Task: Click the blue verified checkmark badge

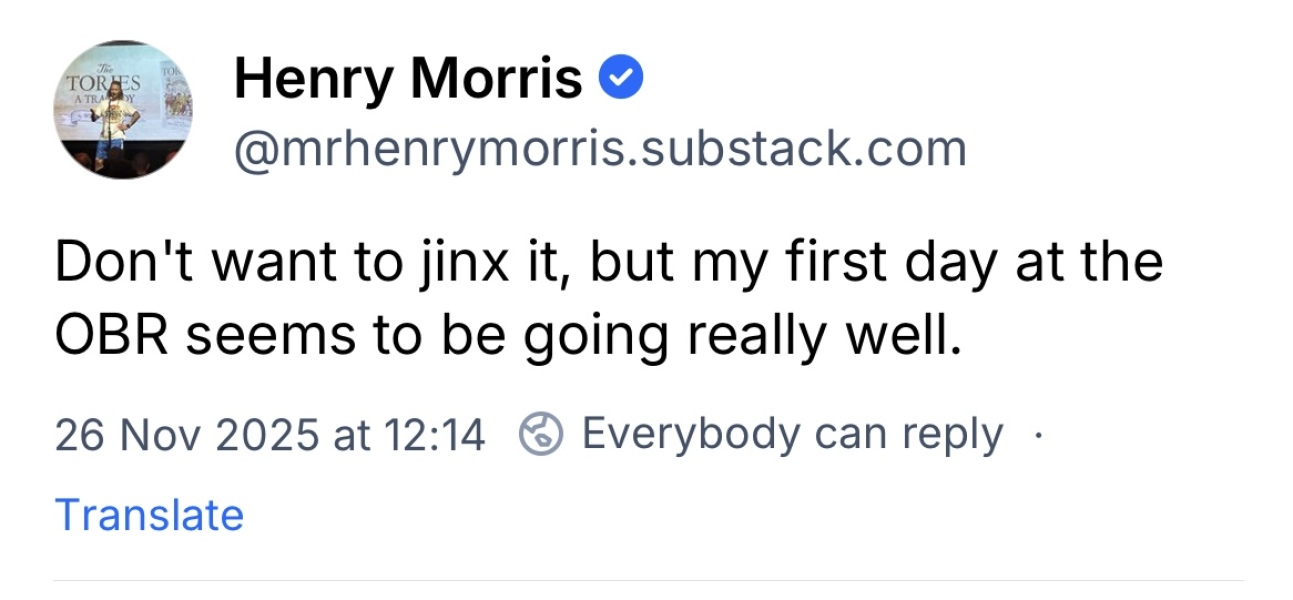Action: 620,80
